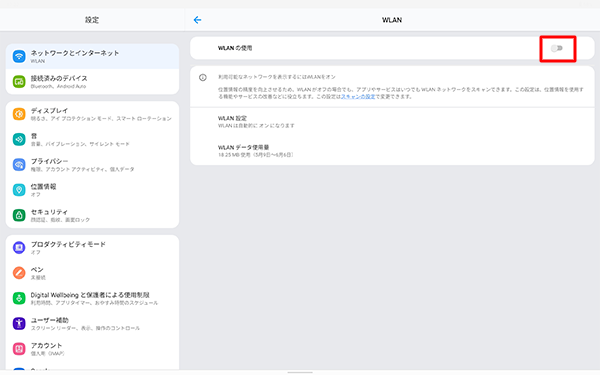Open 音 sound settings
The width and height of the screenshot is (600, 375).
pos(92,139)
